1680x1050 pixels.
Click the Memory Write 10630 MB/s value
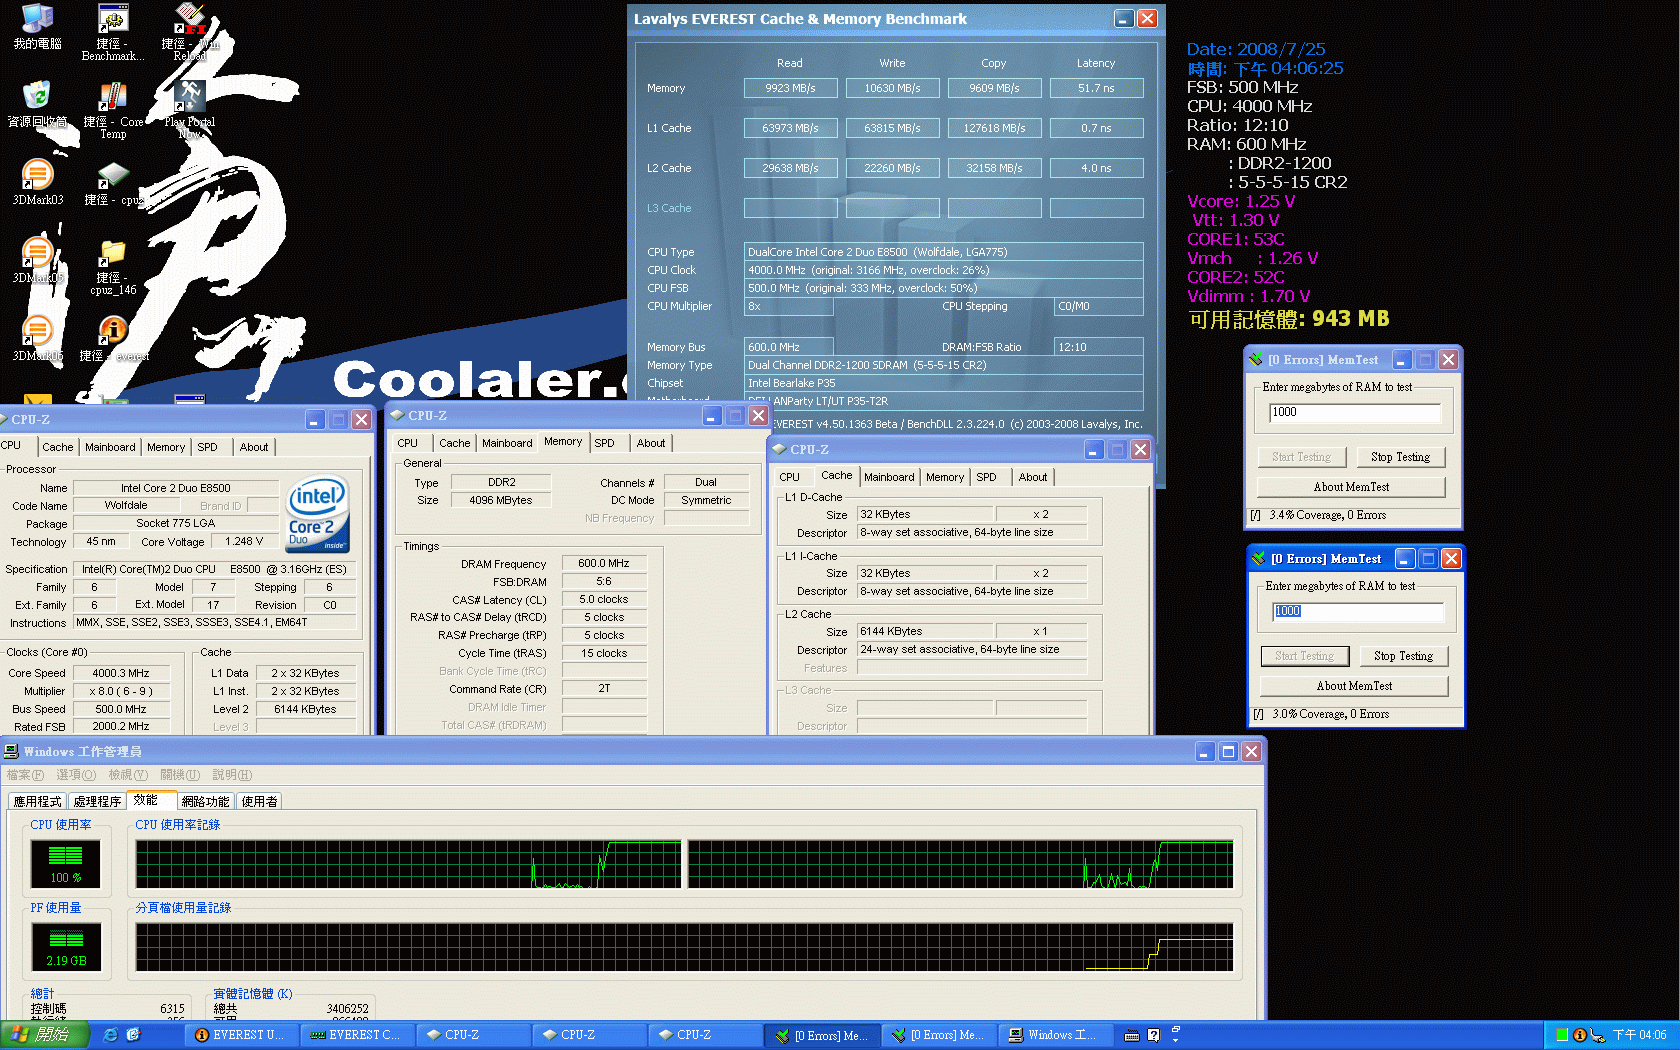pos(892,88)
